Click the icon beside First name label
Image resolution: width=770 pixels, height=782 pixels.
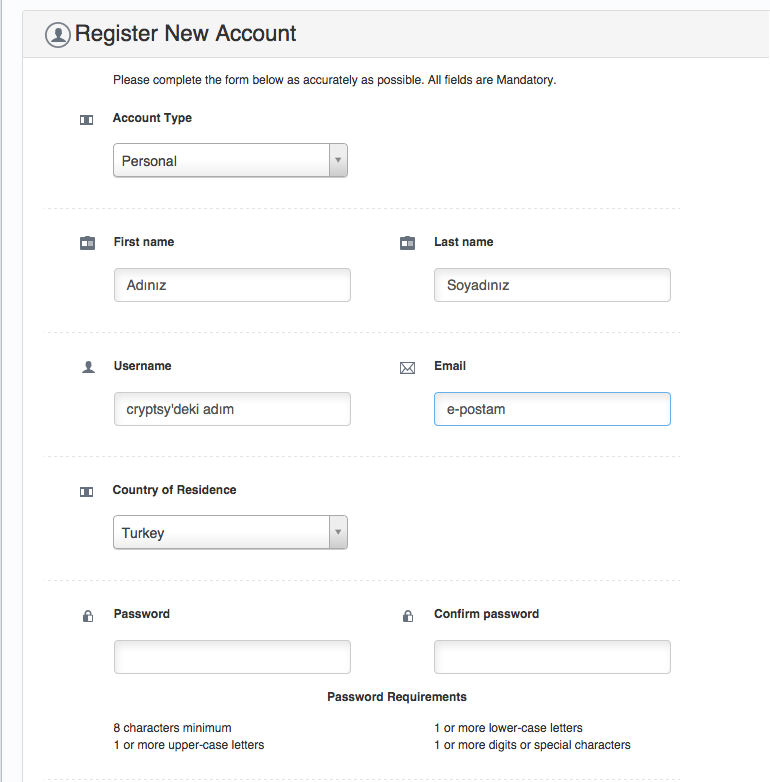(x=87, y=243)
